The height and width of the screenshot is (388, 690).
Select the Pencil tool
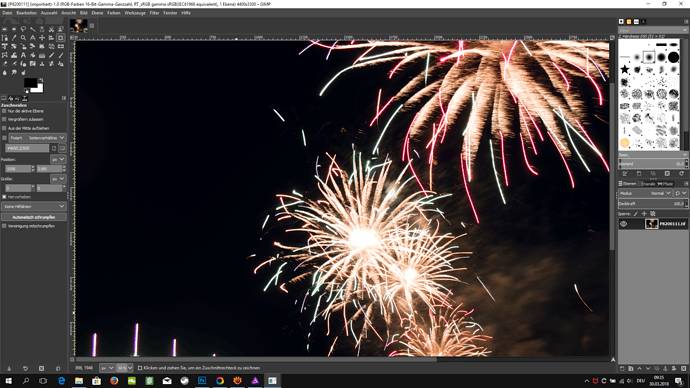point(51,55)
